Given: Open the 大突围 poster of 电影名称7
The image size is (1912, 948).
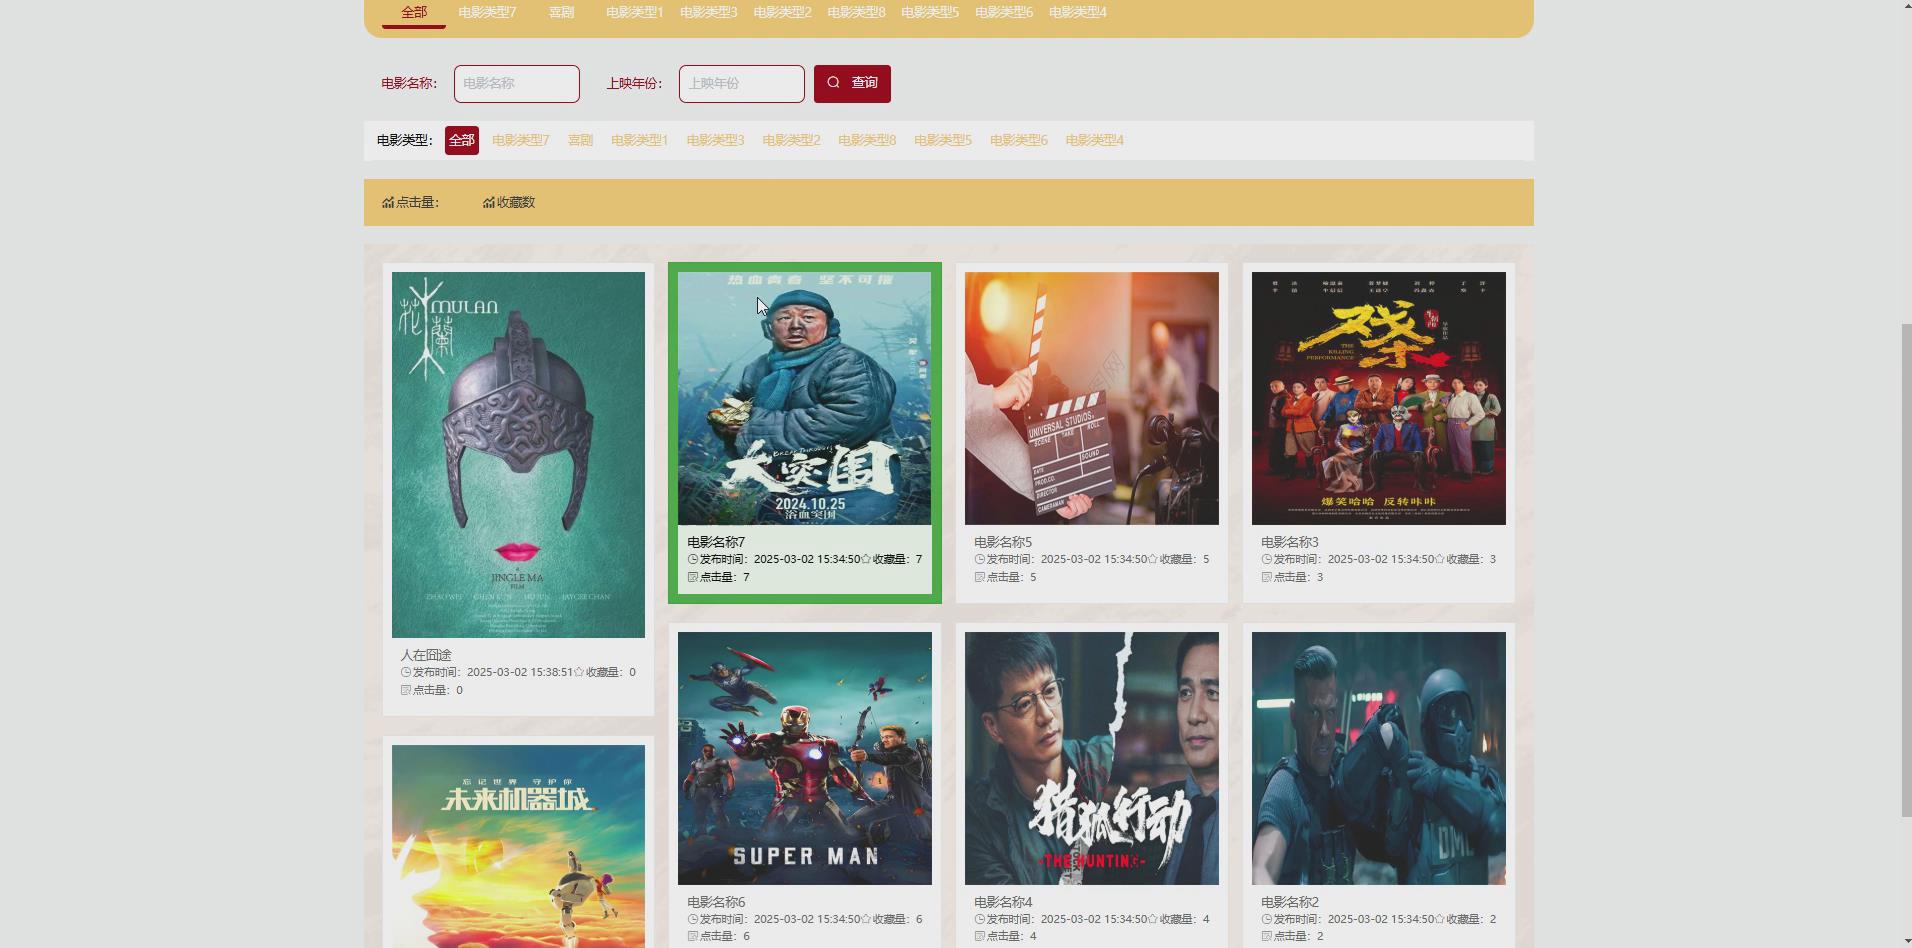Looking at the screenshot, I should (x=805, y=398).
